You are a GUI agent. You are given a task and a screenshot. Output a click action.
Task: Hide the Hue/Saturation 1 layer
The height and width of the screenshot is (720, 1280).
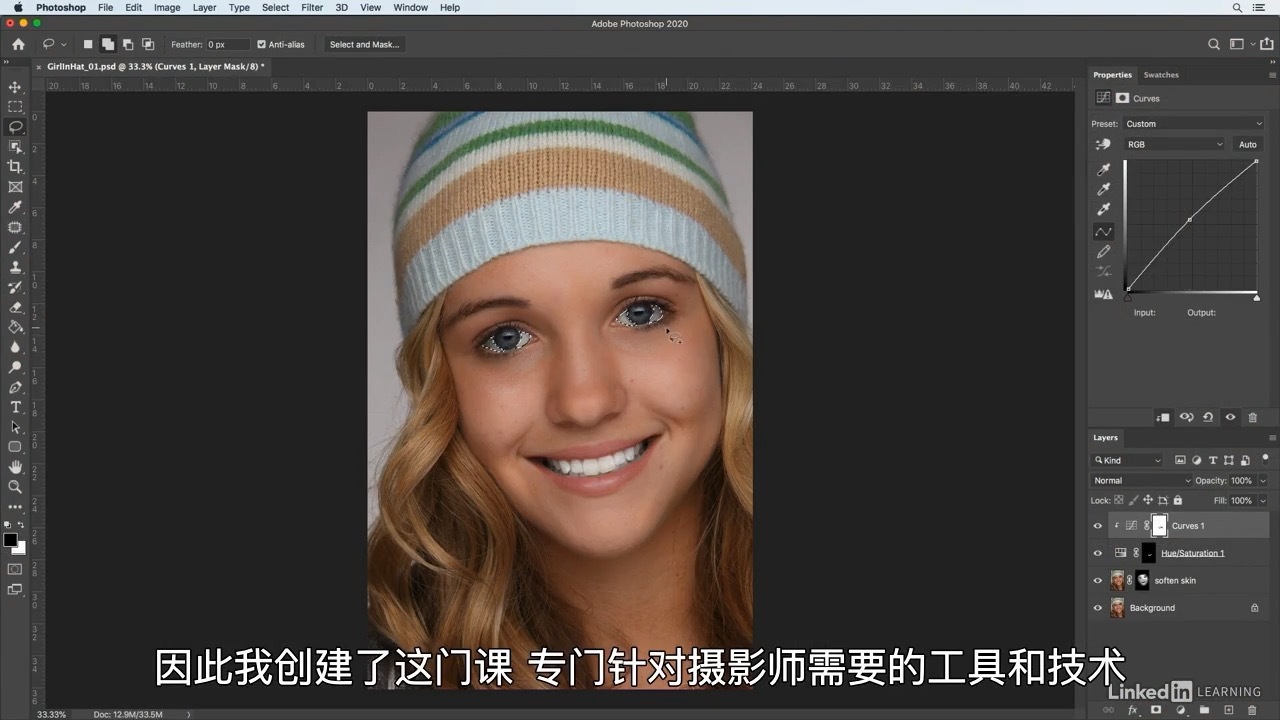click(x=1098, y=553)
